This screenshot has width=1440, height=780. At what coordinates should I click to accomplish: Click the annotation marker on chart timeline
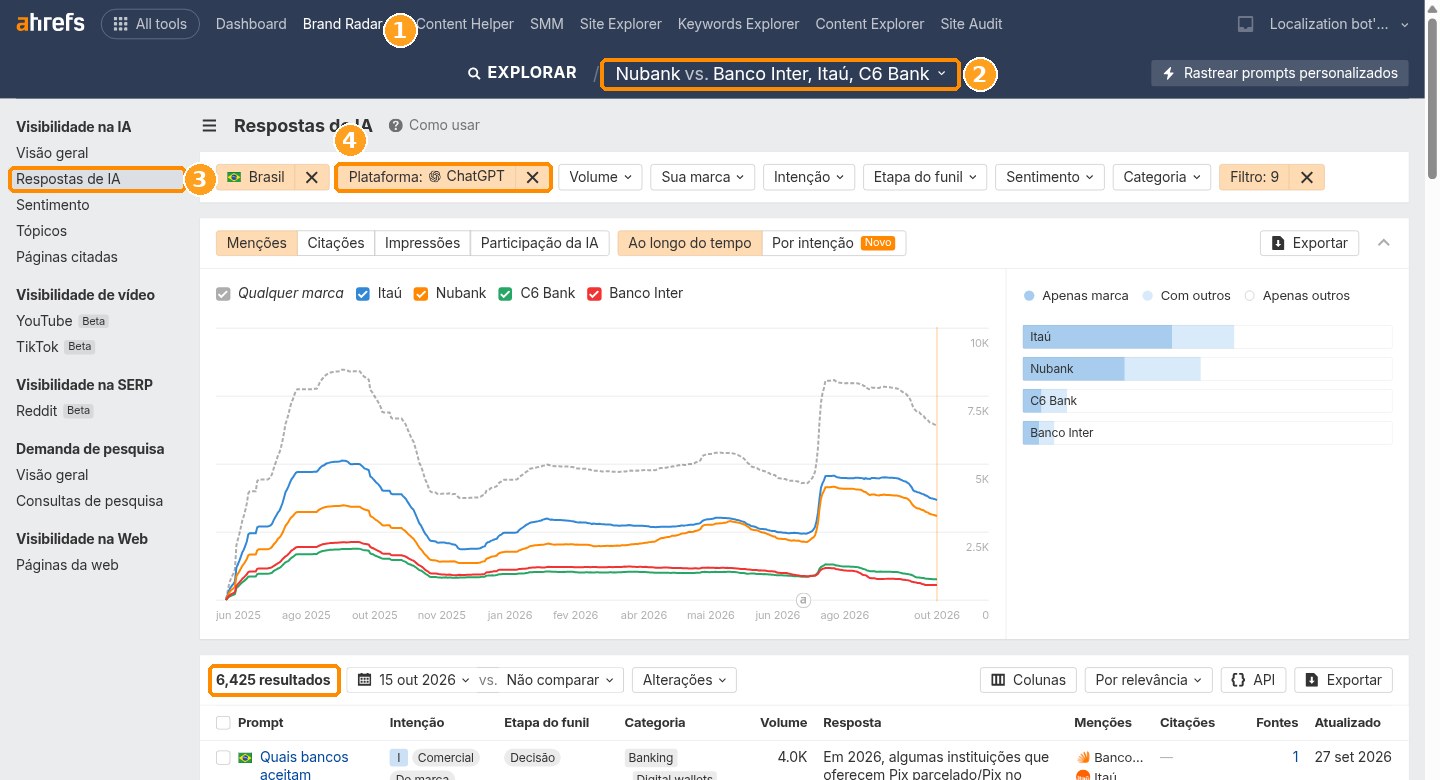(802, 599)
